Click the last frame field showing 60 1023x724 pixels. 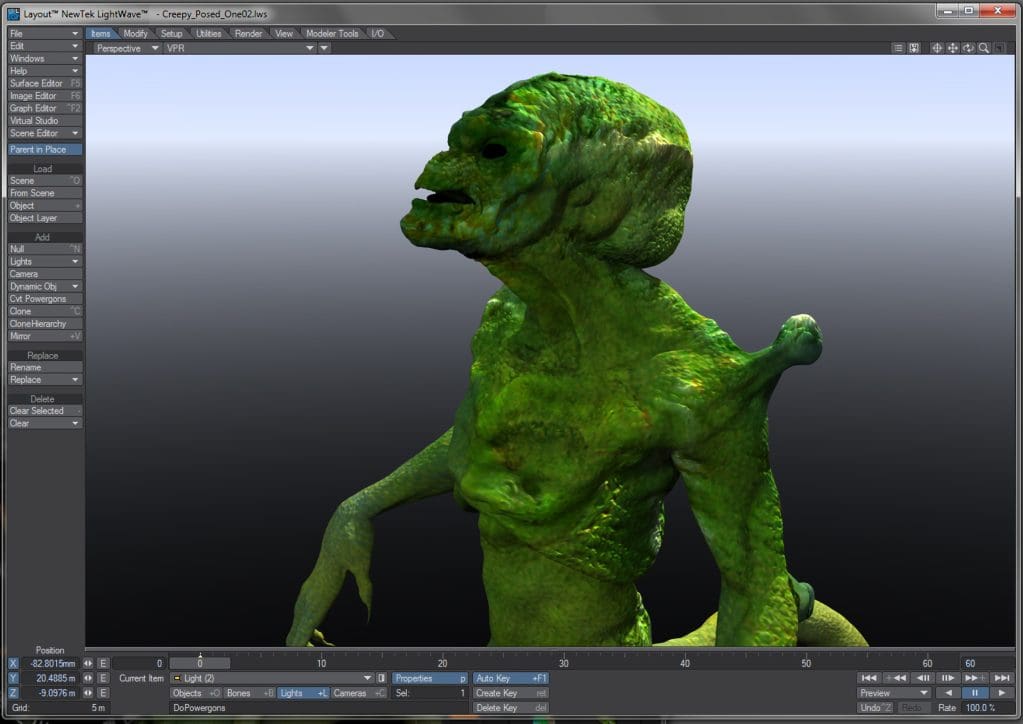[986, 663]
